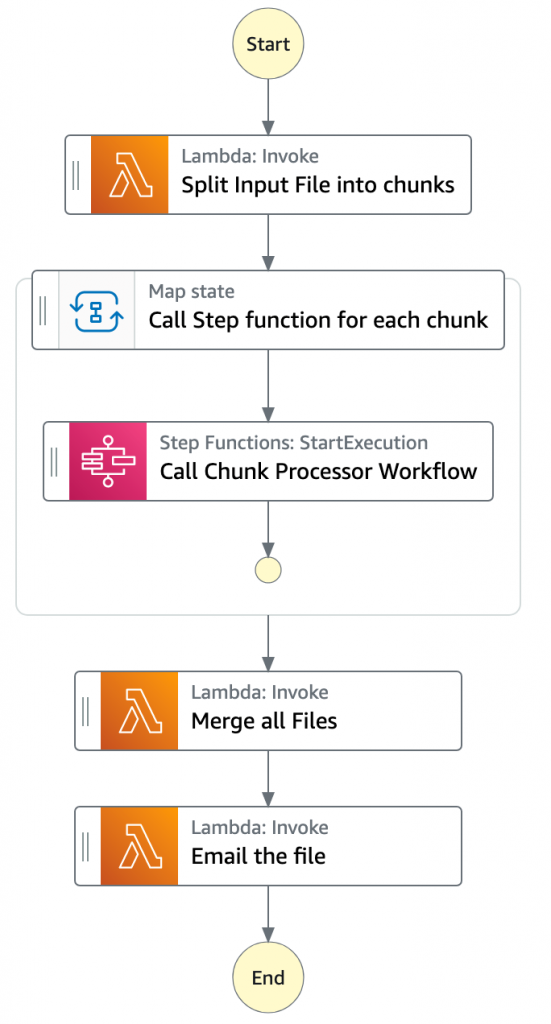551x1024 pixels.
Task: Select the 'Merge all Files' state text
Action: (264, 721)
